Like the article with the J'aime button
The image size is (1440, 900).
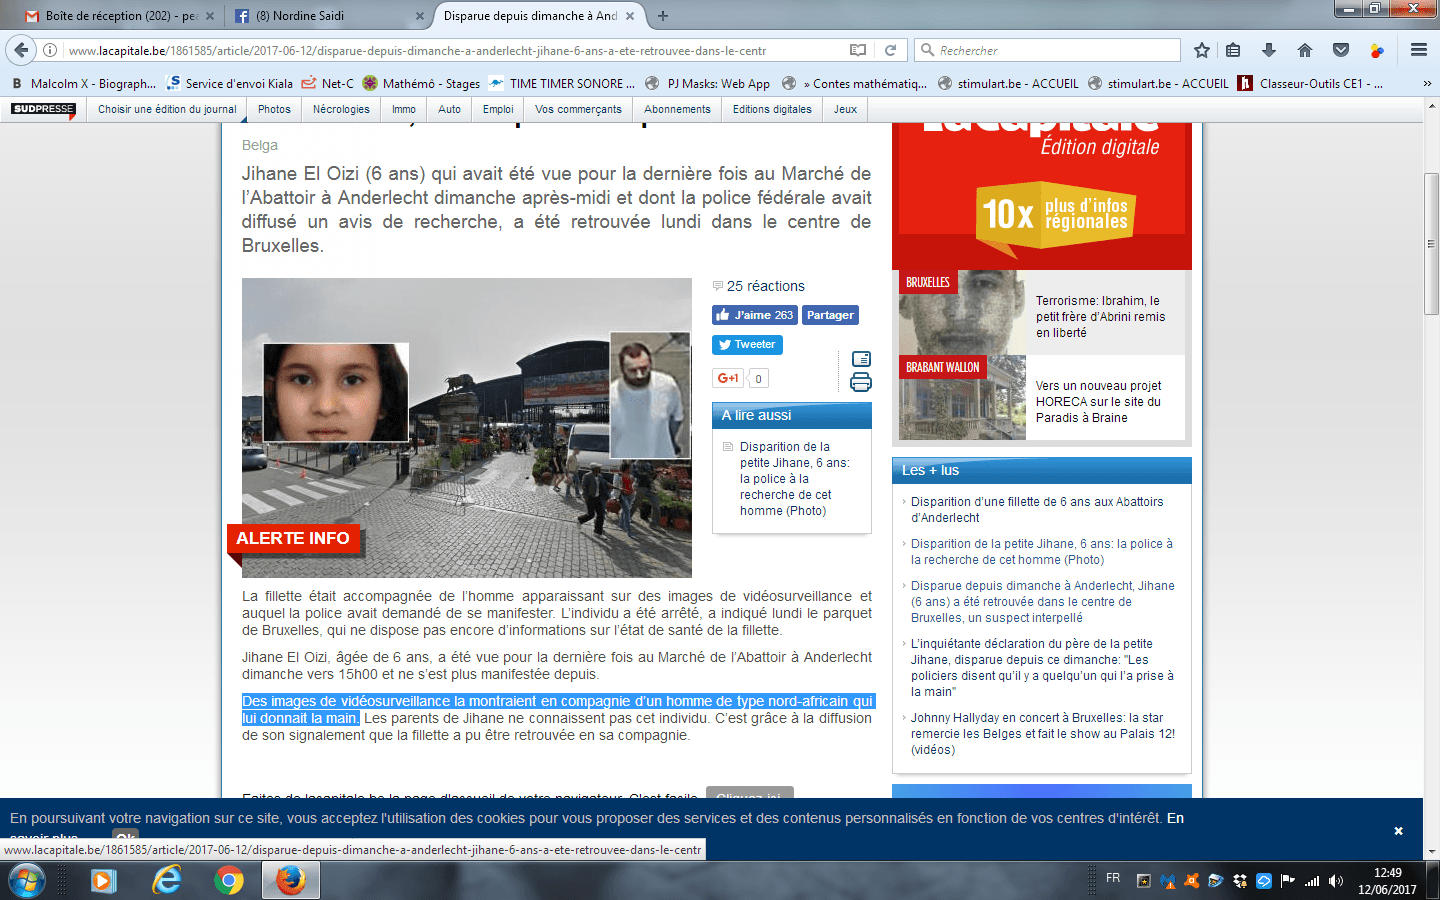[754, 315]
